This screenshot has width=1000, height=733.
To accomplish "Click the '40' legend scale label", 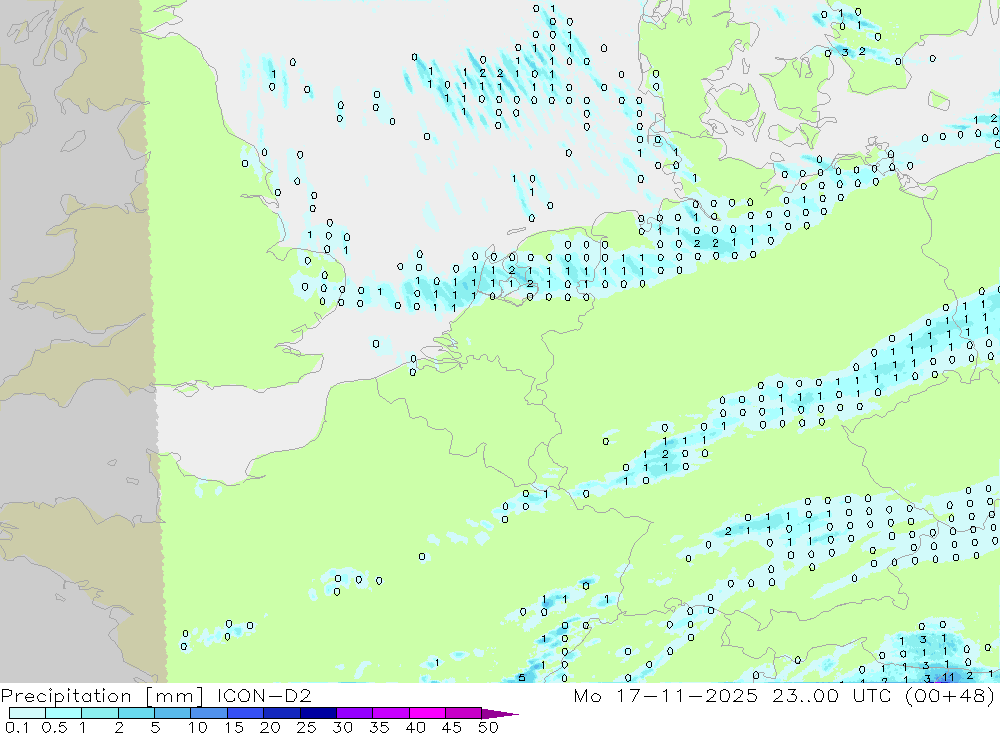I will pos(416,727).
